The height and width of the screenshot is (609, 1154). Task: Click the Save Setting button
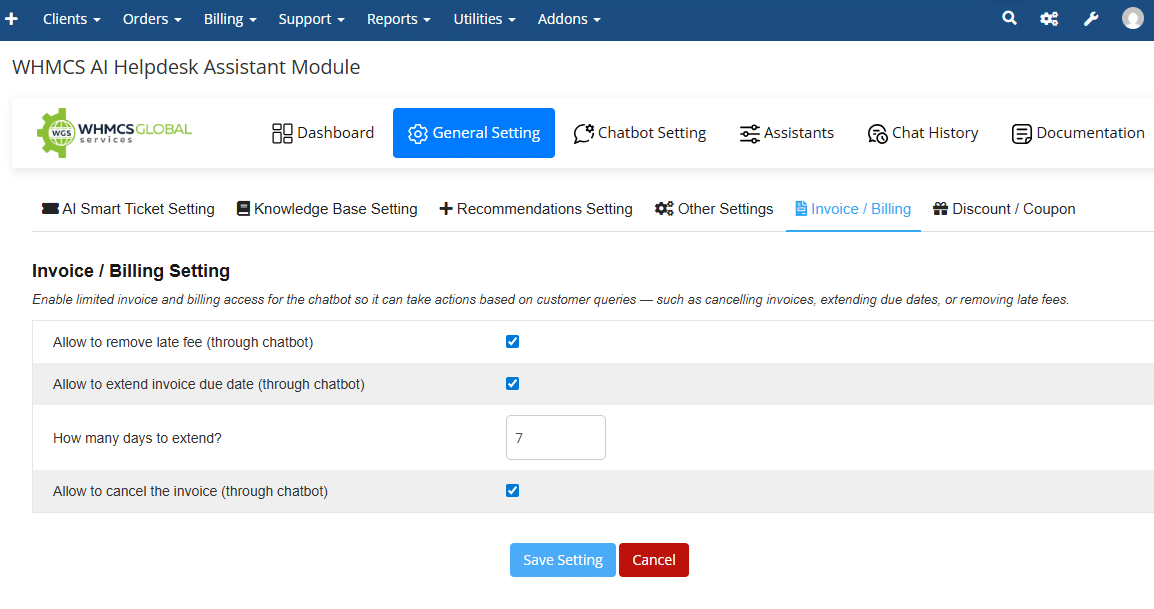point(562,560)
